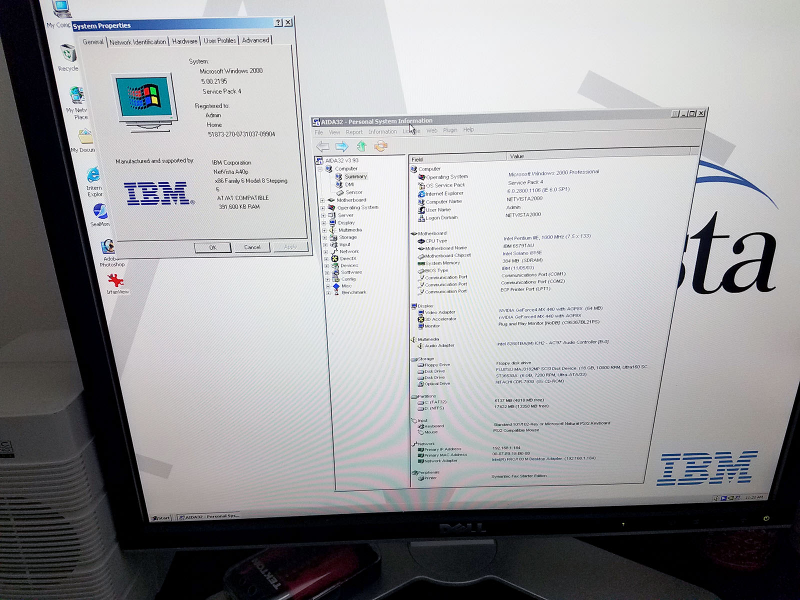The height and width of the screenshot is (600, 800).
Task: Click the AIDA32 Back arrow toolbar icon
Action: [322, 147]
